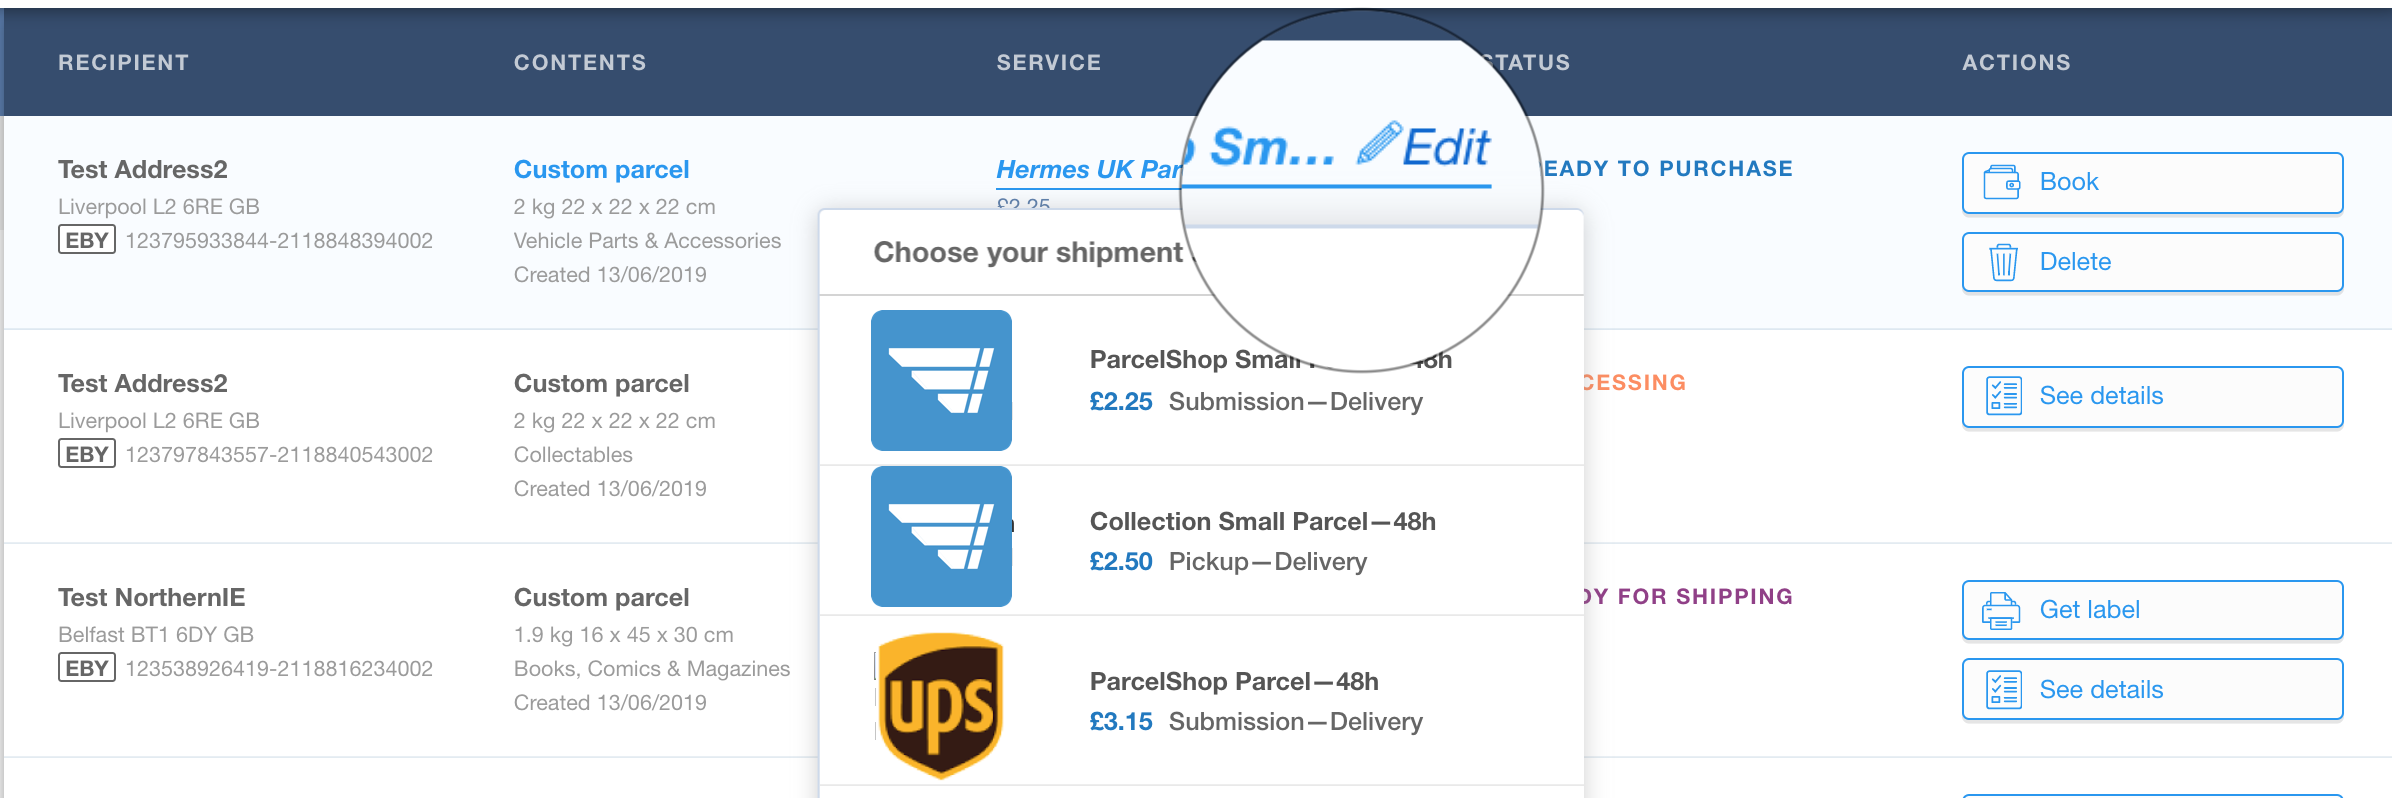Delete the first shipment
The width and height of the screenshot is (2392, 798).
(x=2152, y=262)
